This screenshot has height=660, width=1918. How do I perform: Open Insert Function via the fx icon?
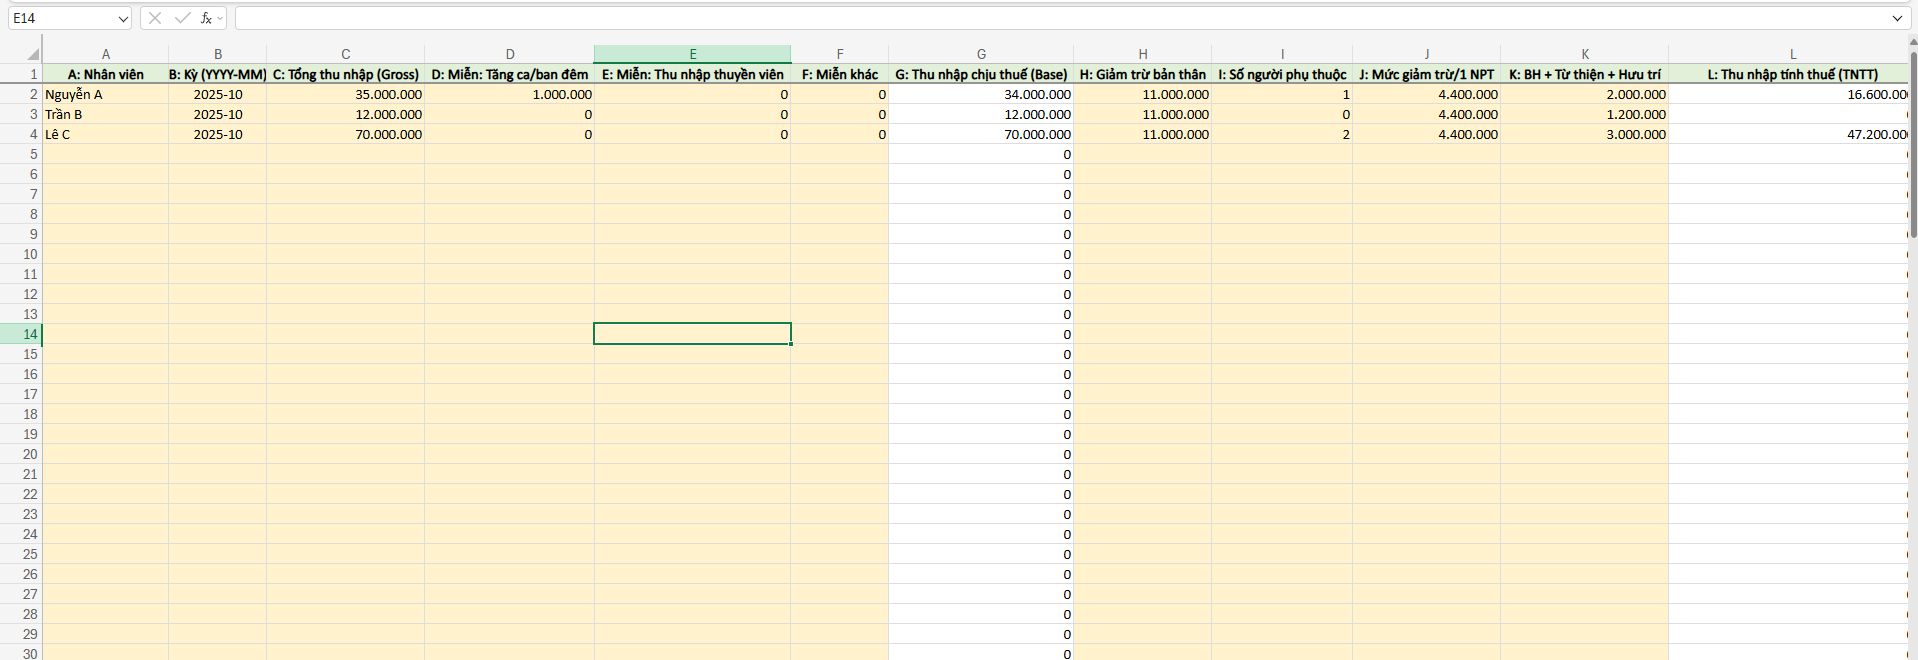click(206, 18)
